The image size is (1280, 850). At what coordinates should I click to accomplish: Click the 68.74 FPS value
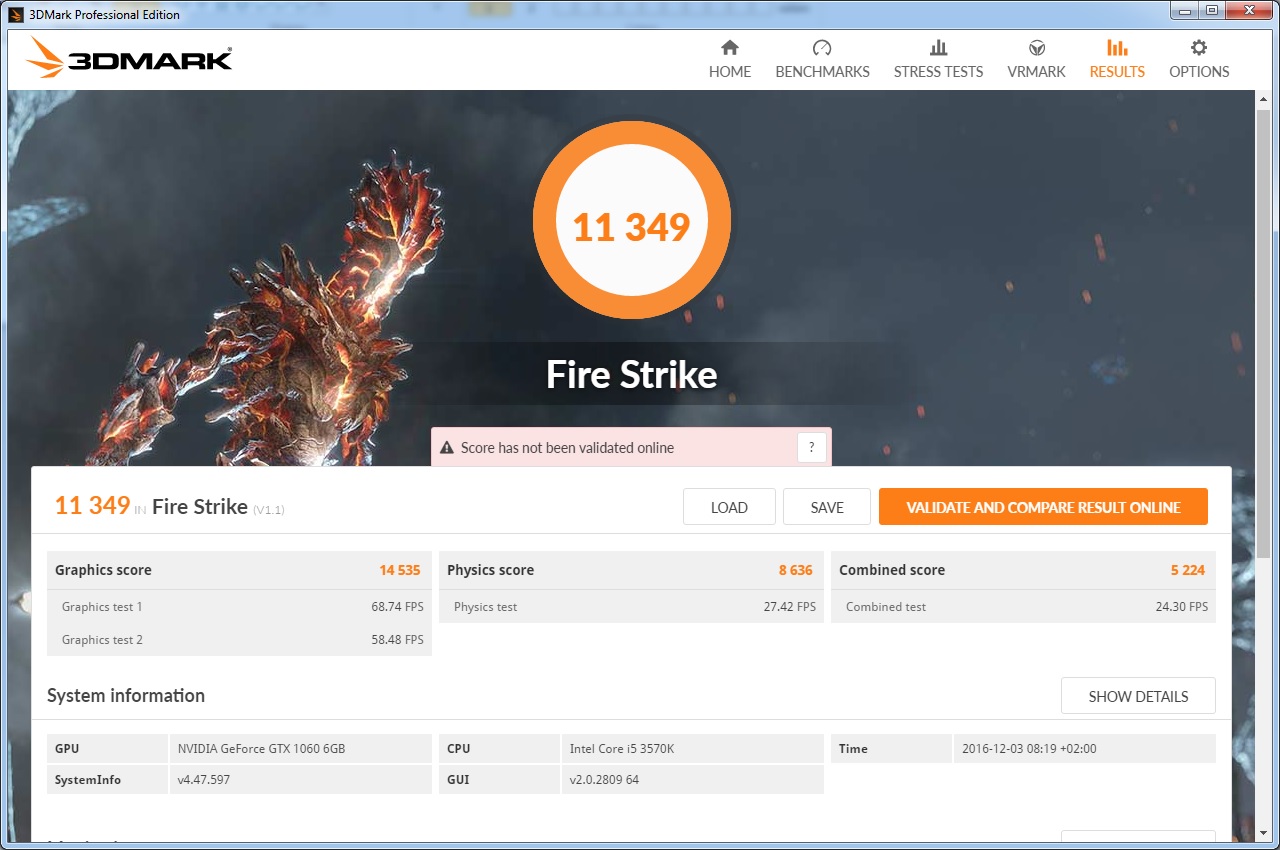(398, 607)
